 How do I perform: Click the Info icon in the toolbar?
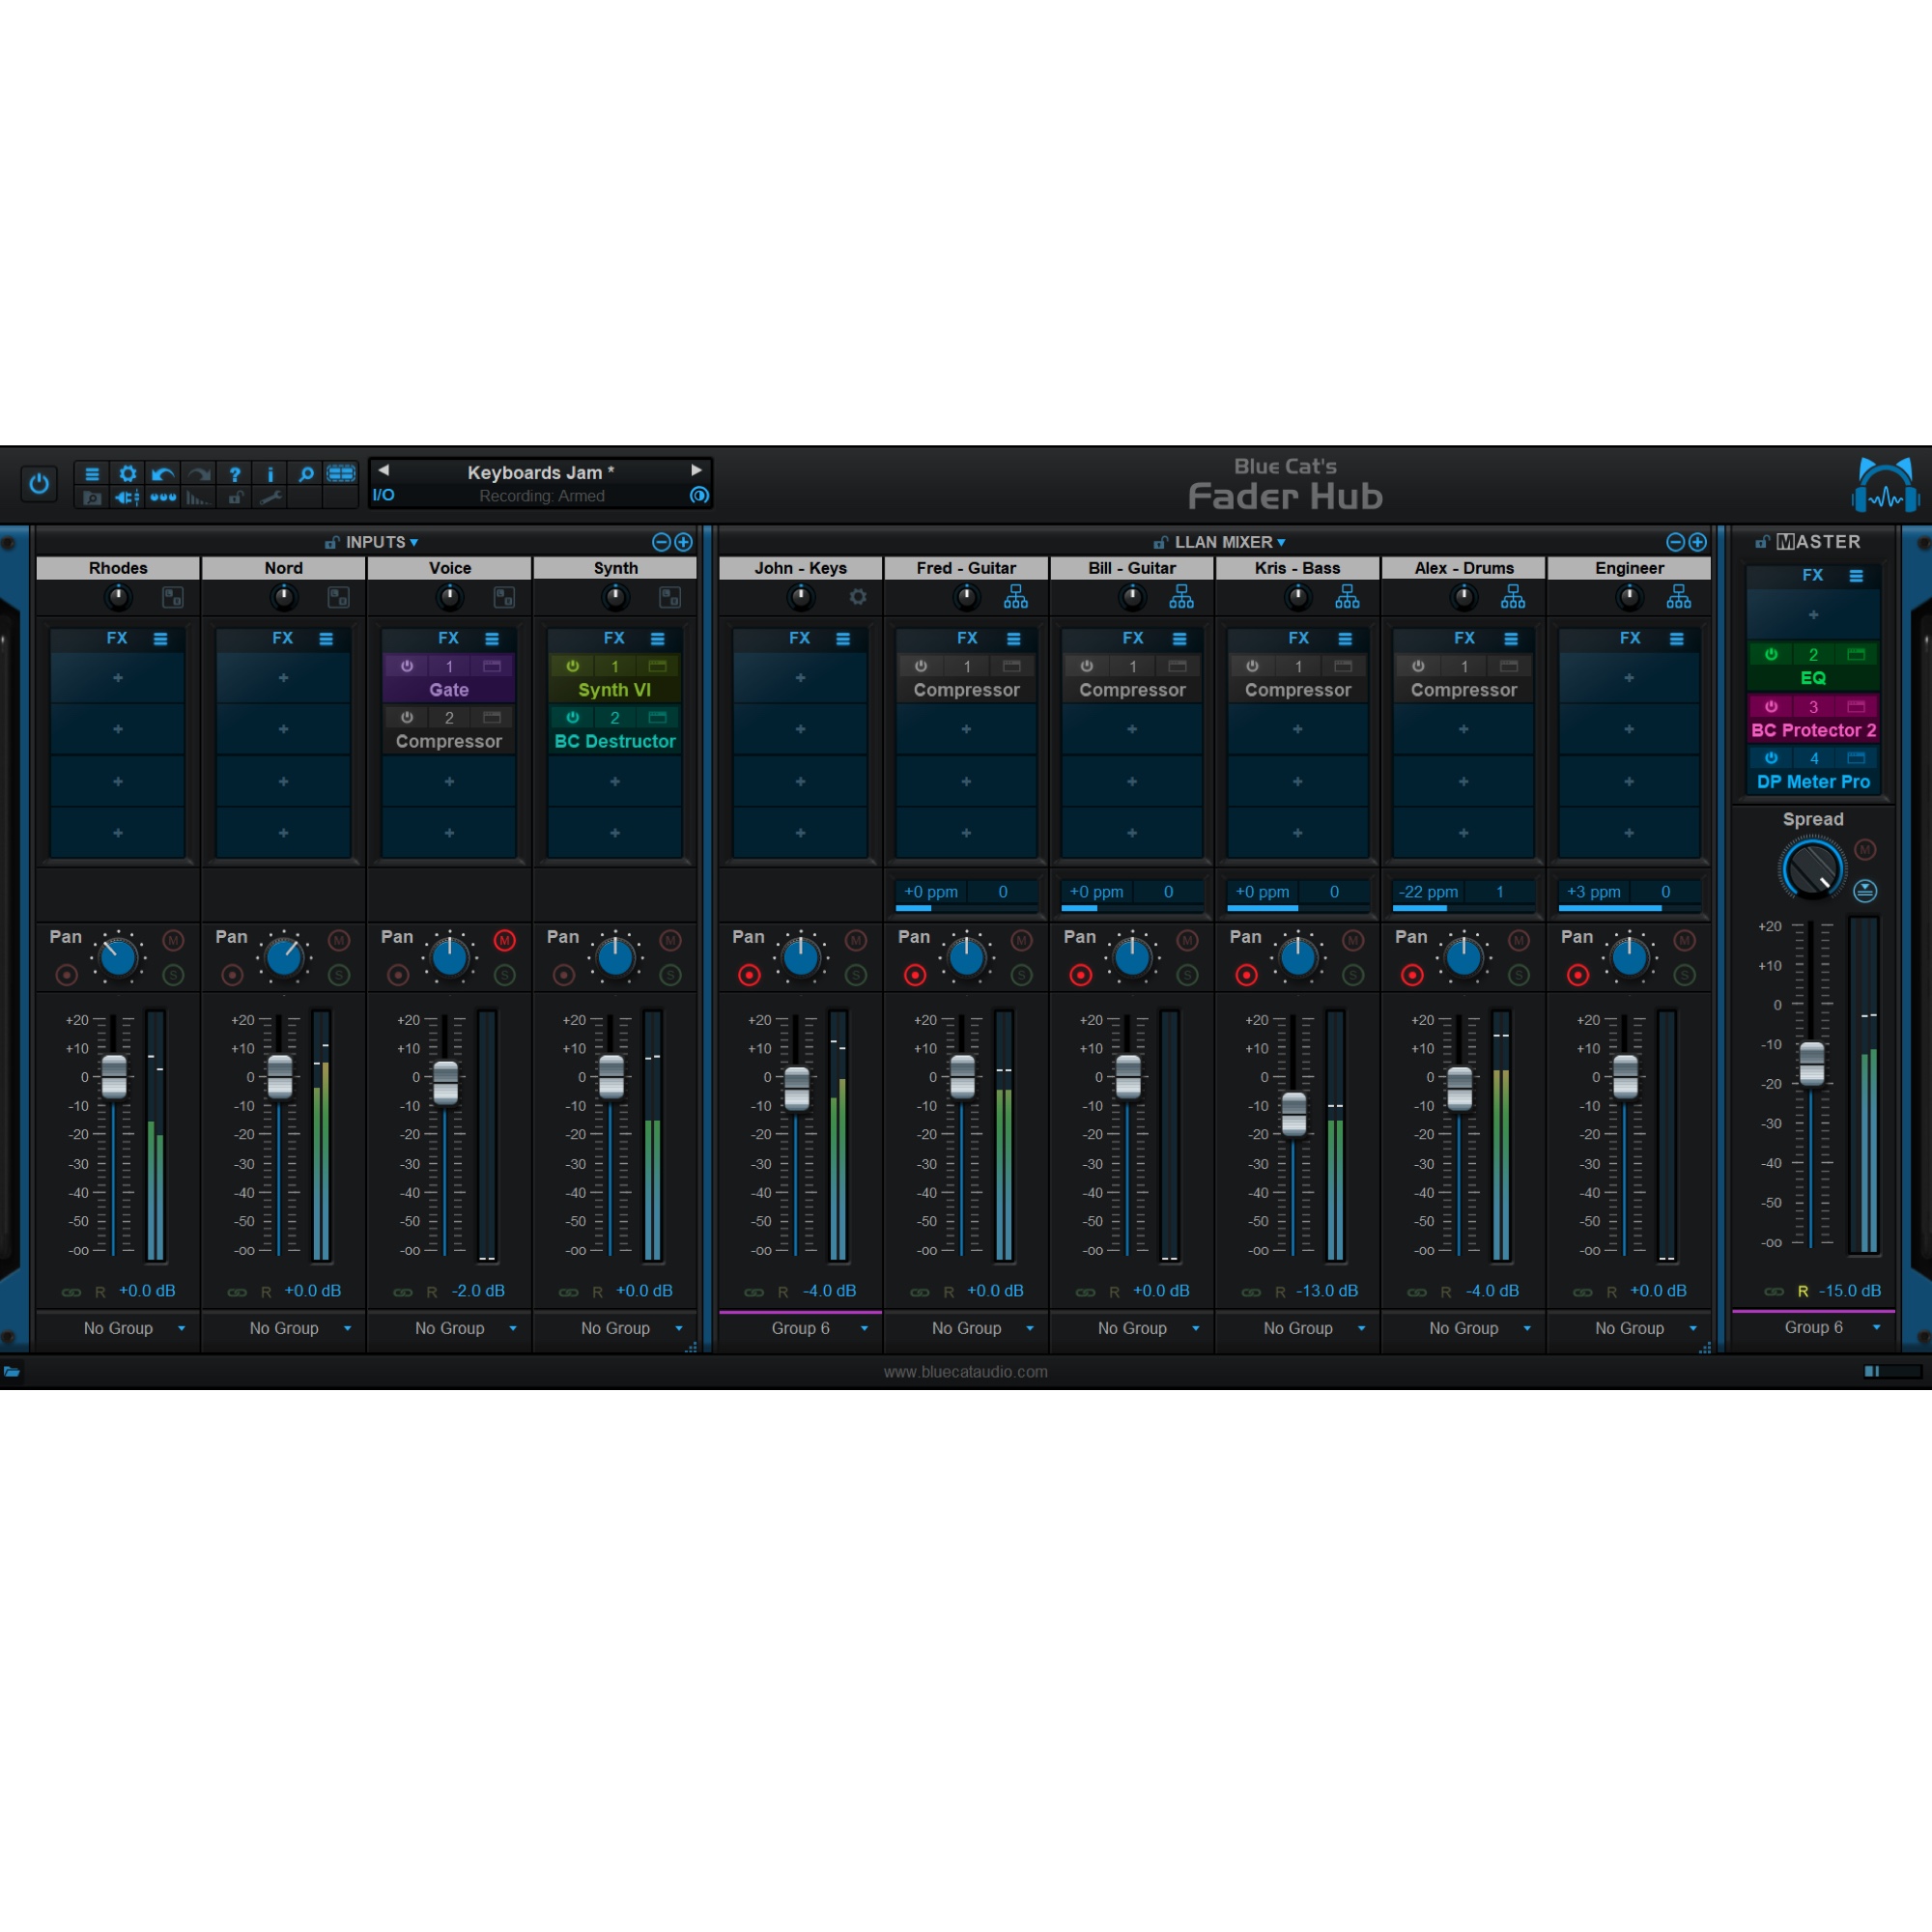tap(271, 473)
